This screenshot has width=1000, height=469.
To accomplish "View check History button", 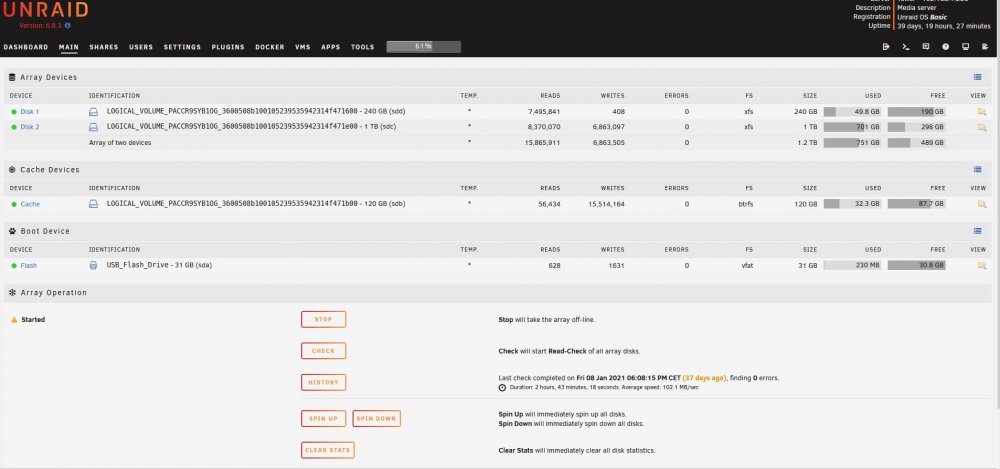I will tap(323, 383).
